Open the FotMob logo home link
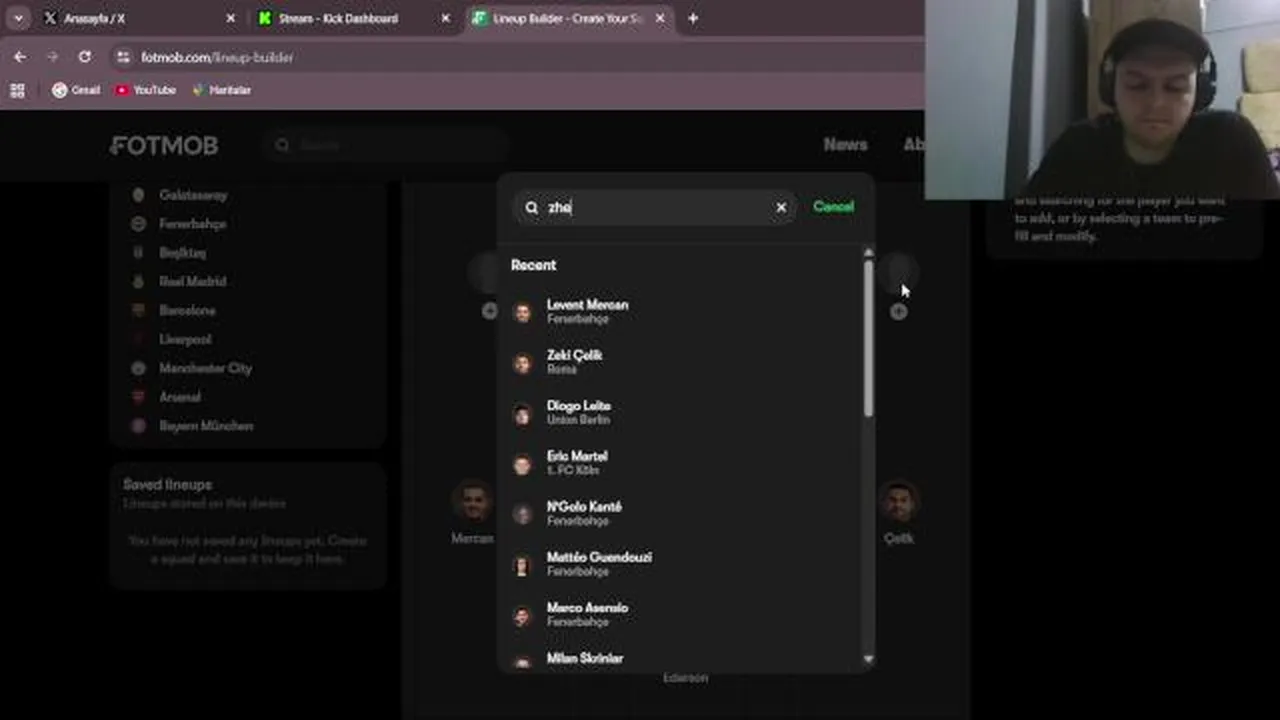The width and height of the screenshot is (1280, 720). pos(164,145)
